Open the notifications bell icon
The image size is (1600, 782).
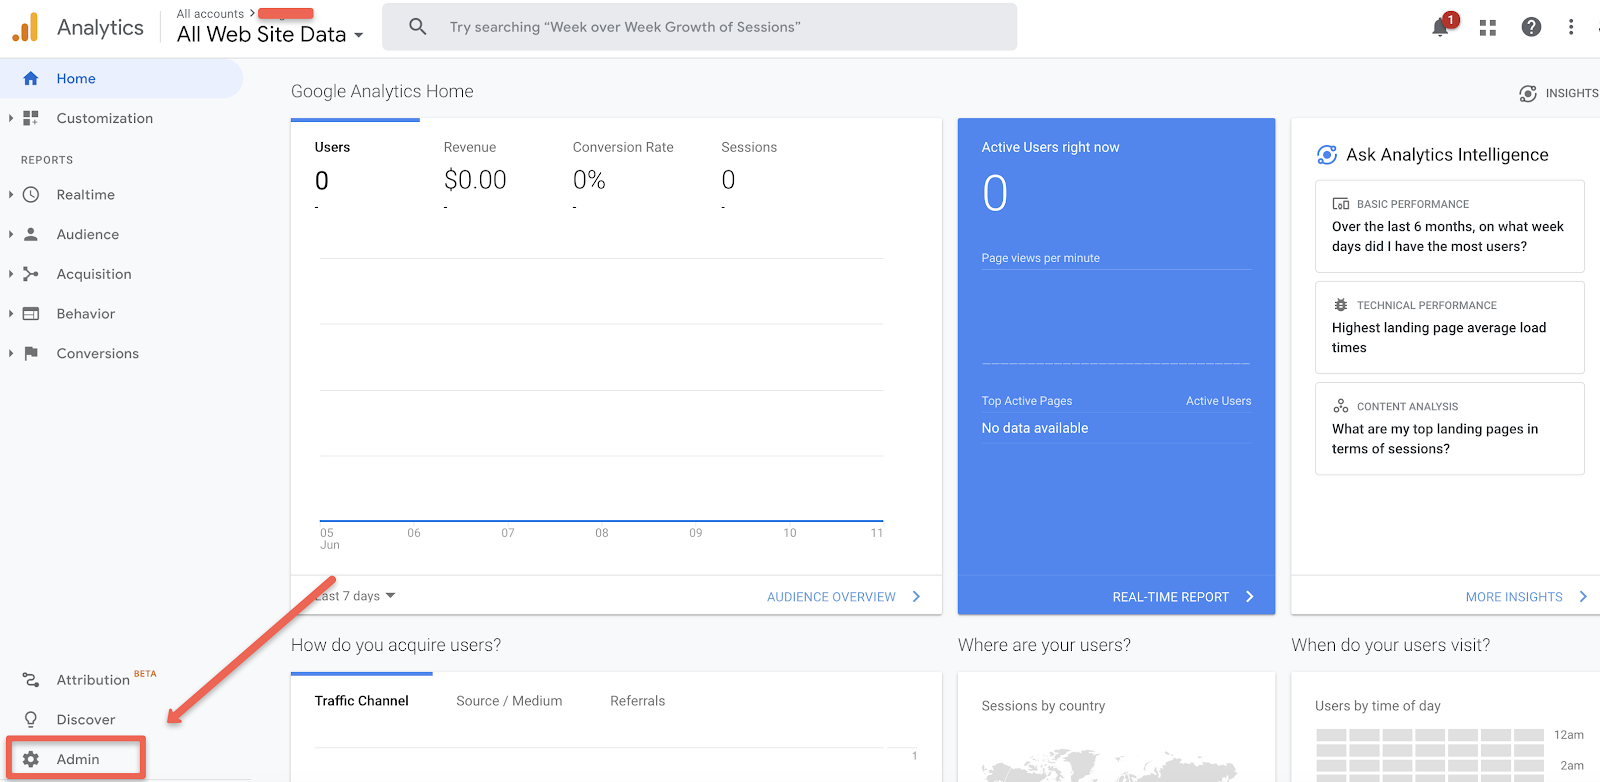pos(1441,27)
